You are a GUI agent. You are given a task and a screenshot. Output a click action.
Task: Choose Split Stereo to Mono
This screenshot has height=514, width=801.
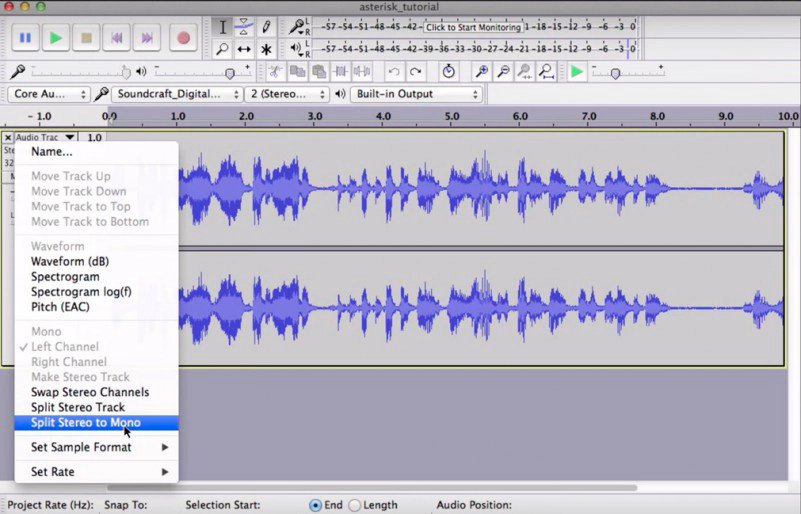pyautogui.click(x=86, y=422)
